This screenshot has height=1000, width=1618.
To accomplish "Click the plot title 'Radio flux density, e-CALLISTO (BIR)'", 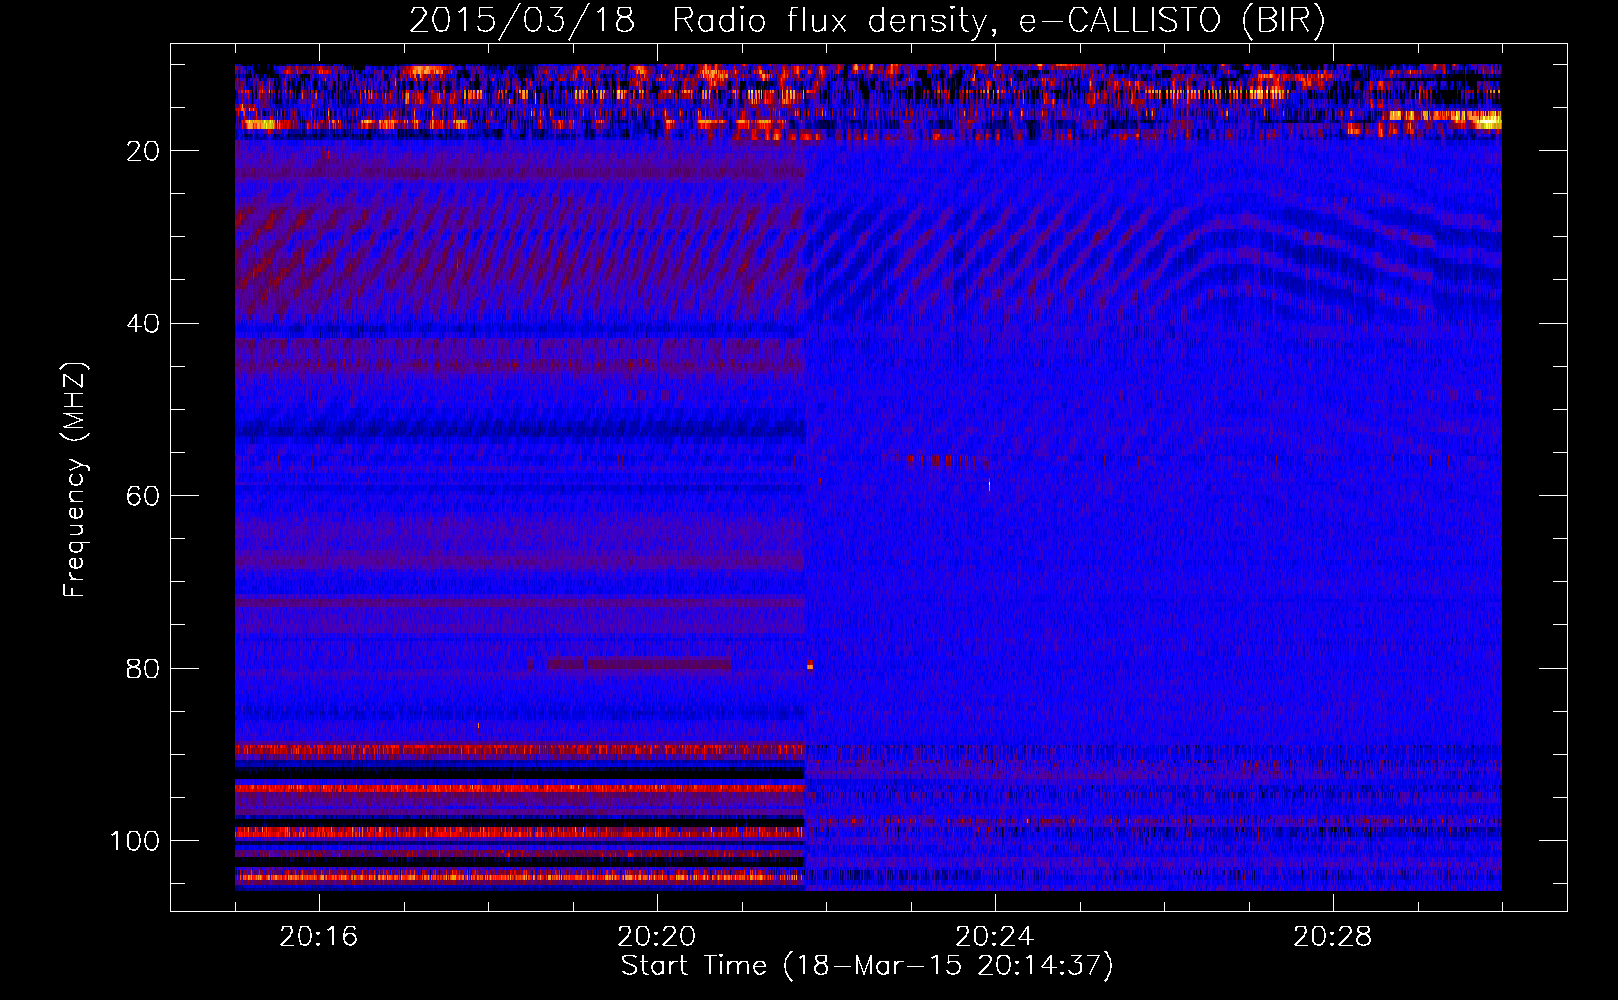I will point(998,20).
